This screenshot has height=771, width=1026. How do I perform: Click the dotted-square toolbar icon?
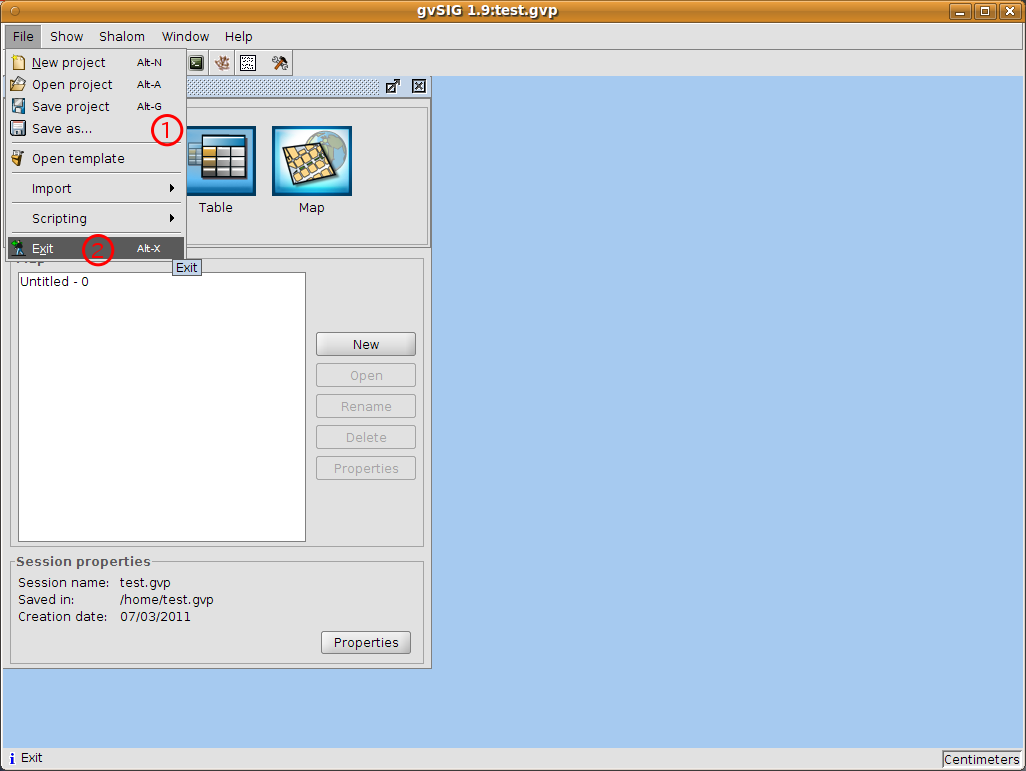(248, 63)
